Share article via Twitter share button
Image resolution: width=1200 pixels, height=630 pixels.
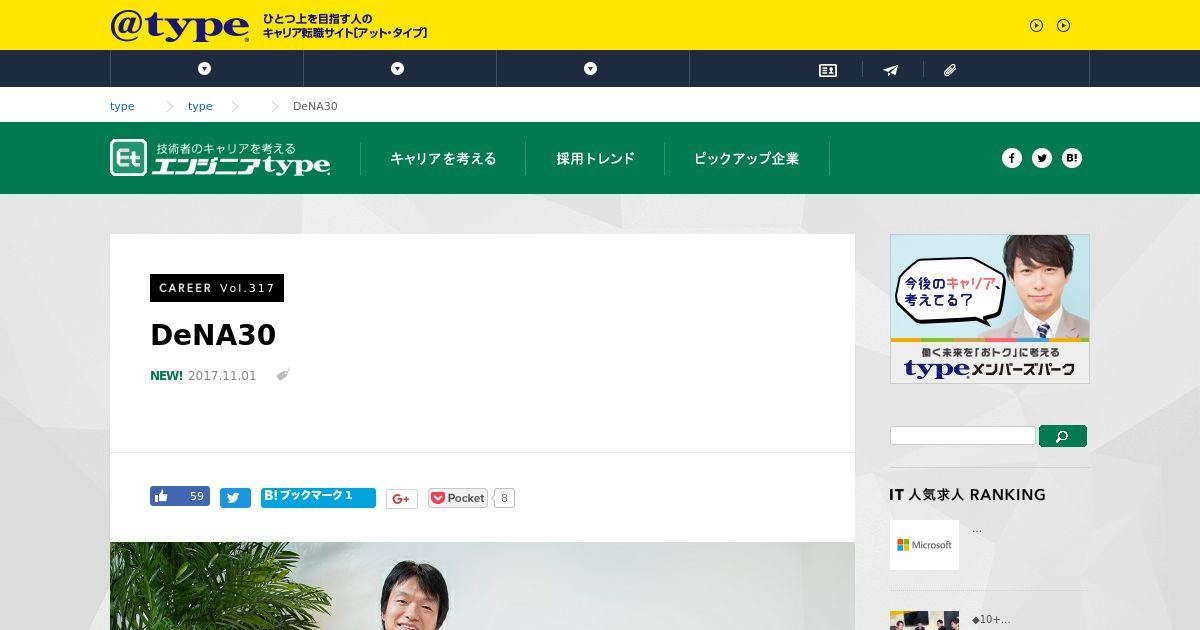pos(235,498)
